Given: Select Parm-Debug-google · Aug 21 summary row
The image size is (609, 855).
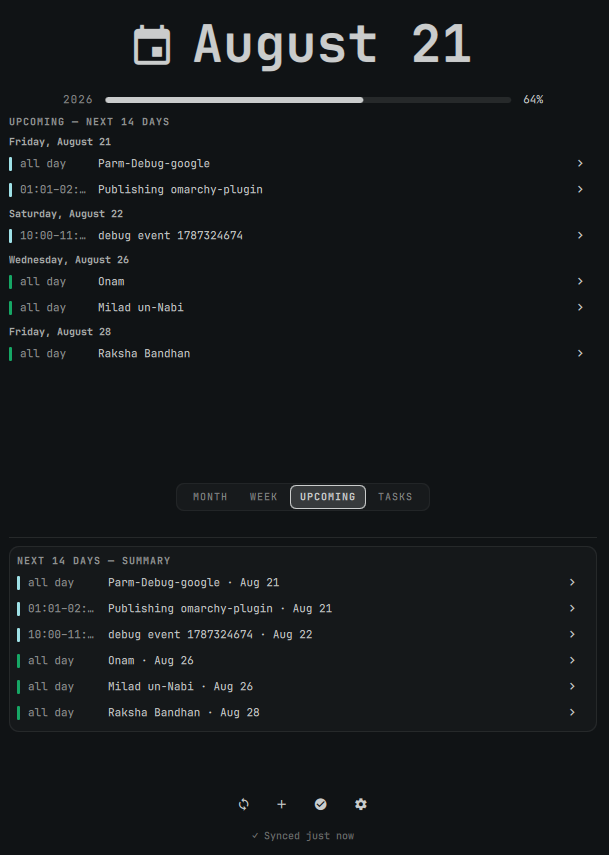Looking at the screenshot, I should (x=299, y=582).
